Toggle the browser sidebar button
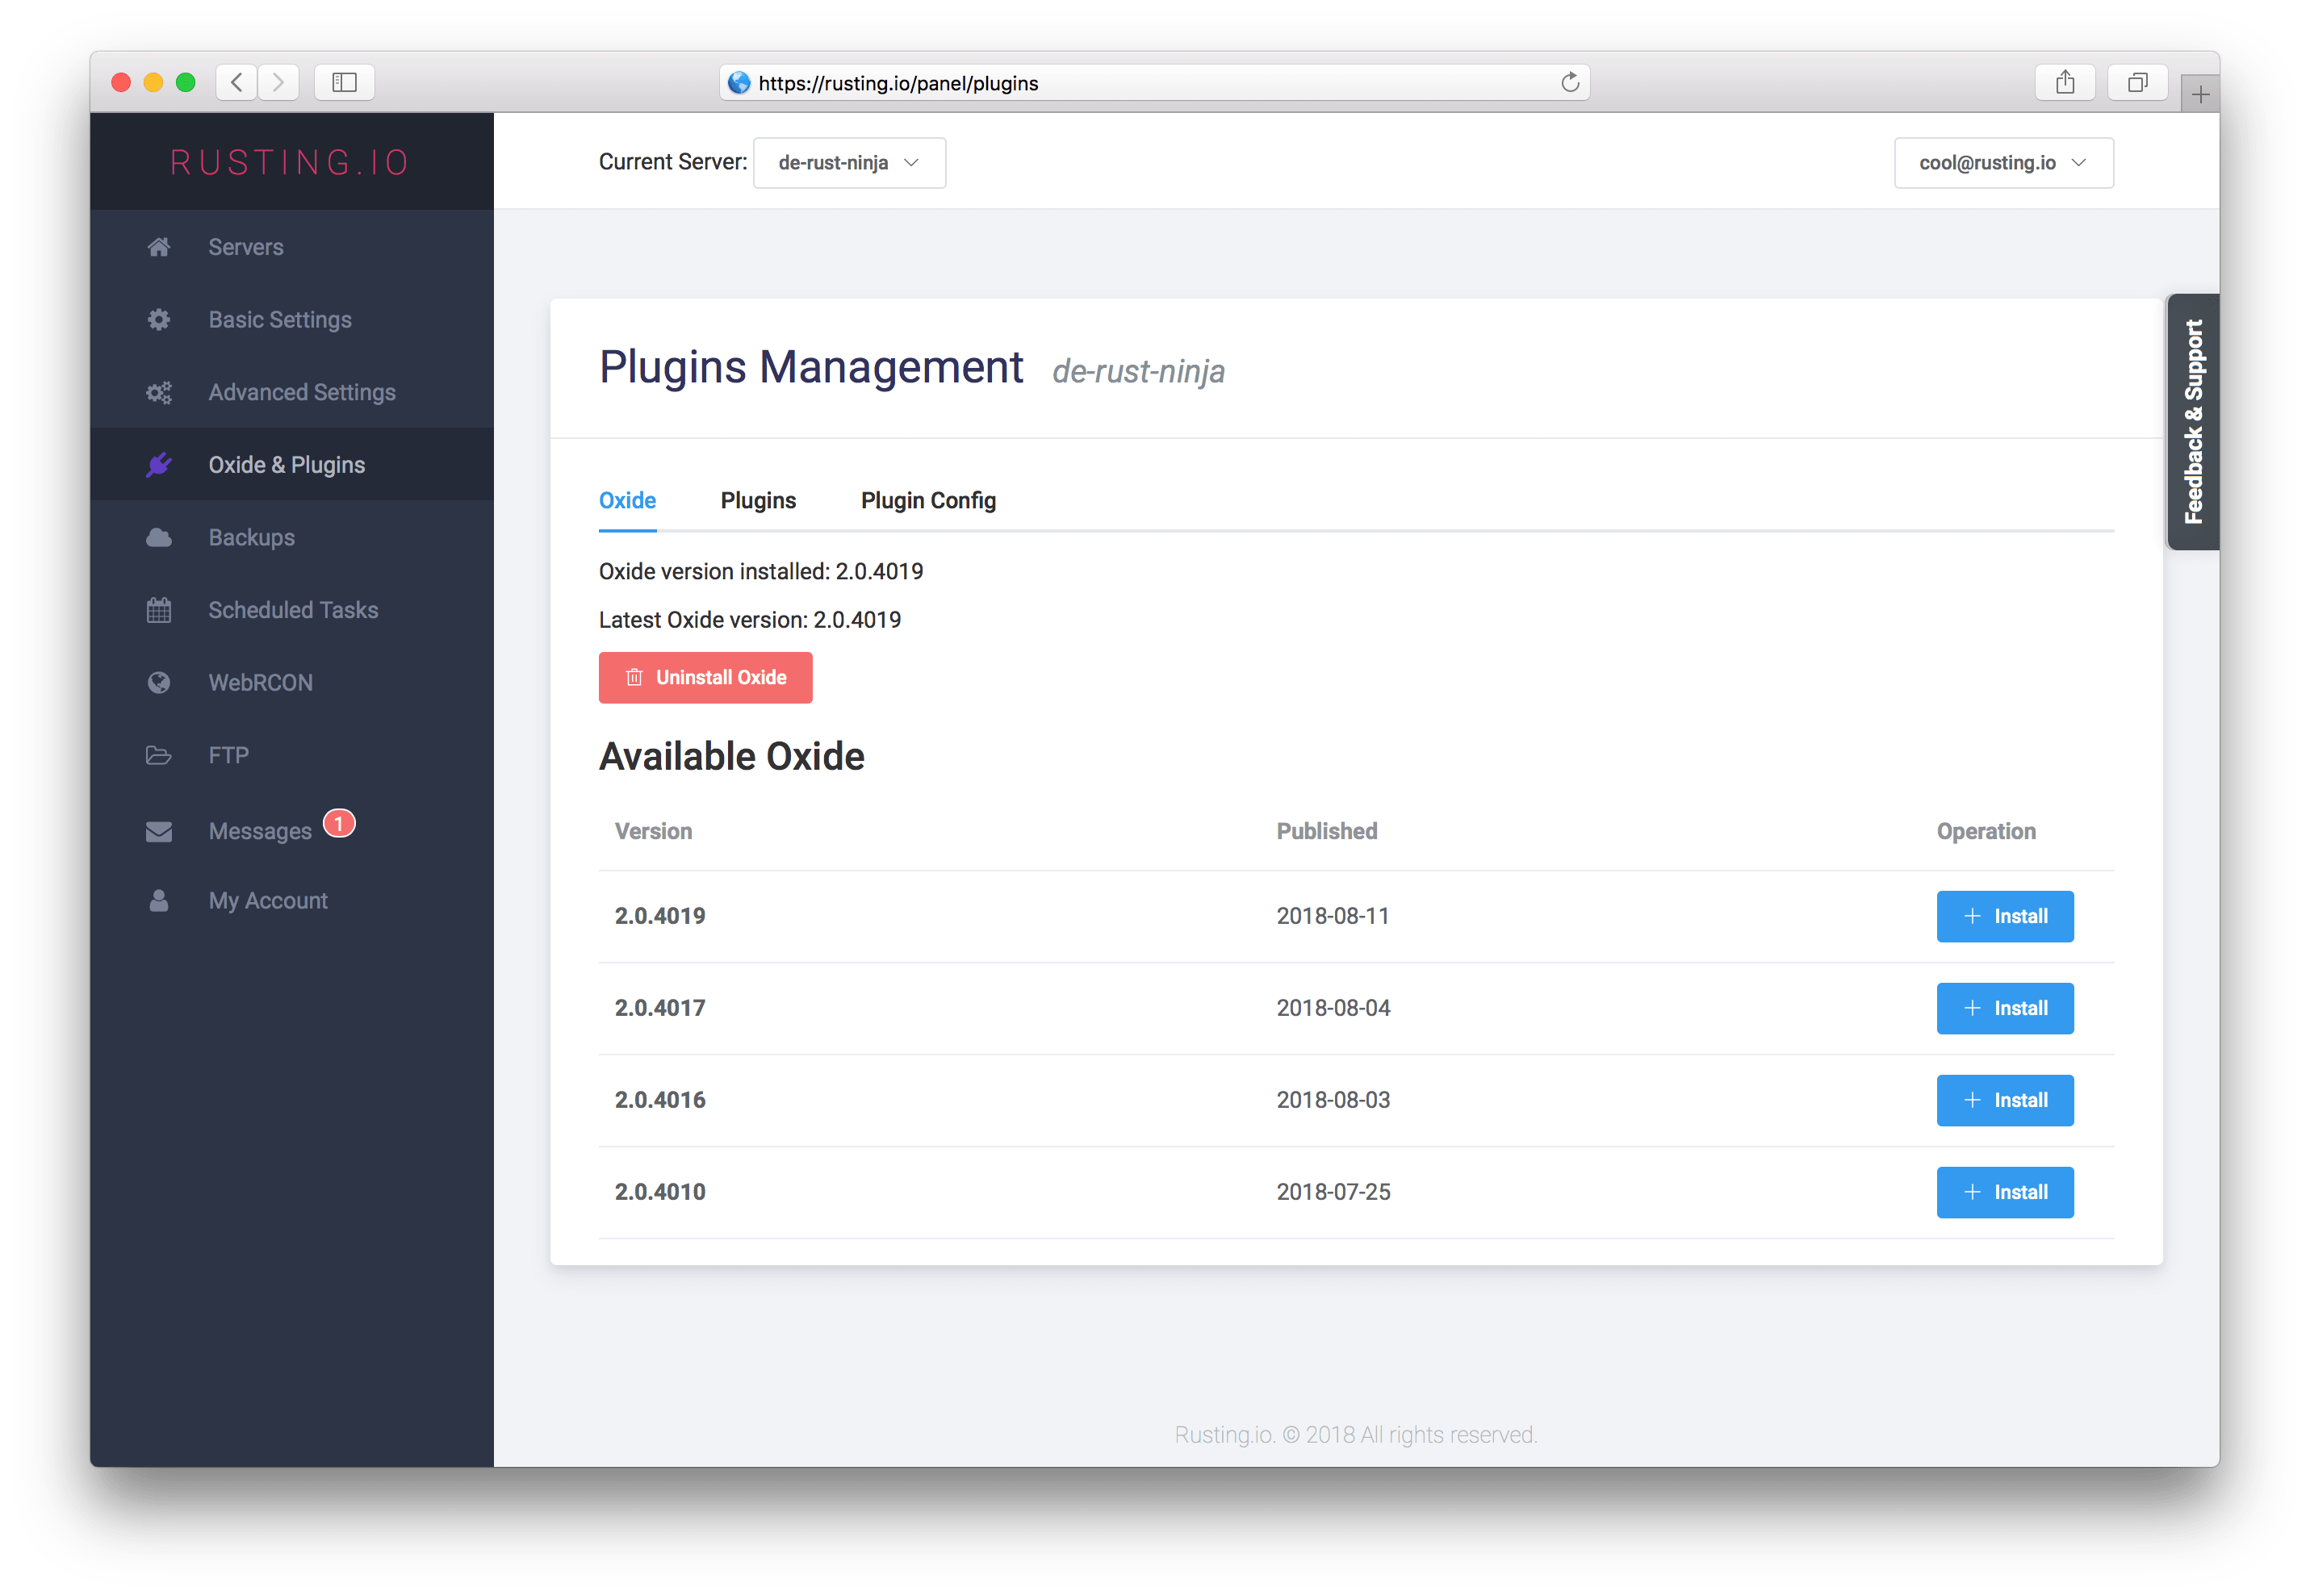This screenshot has height=1596, width=2310. click(344, 82)
